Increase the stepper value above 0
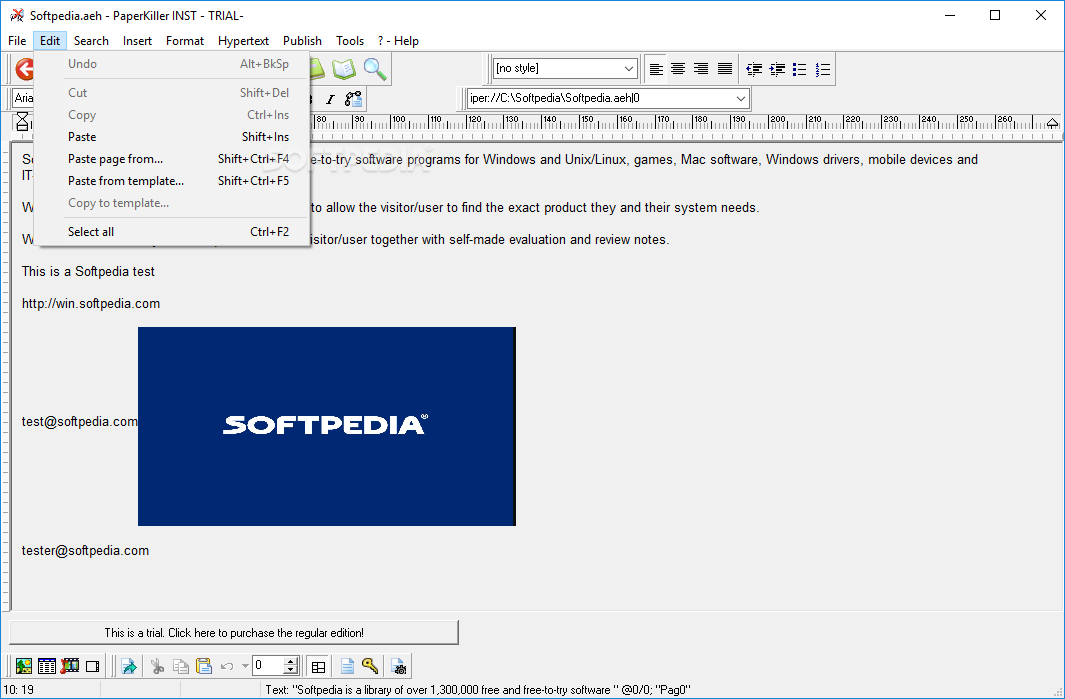 [291, 662]
